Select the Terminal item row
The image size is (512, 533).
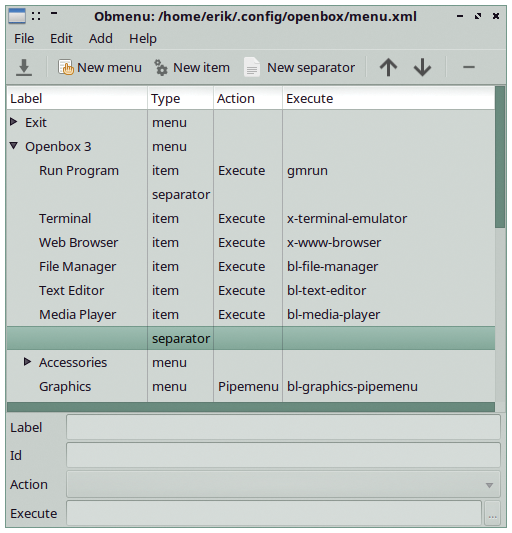coord(251,219)
